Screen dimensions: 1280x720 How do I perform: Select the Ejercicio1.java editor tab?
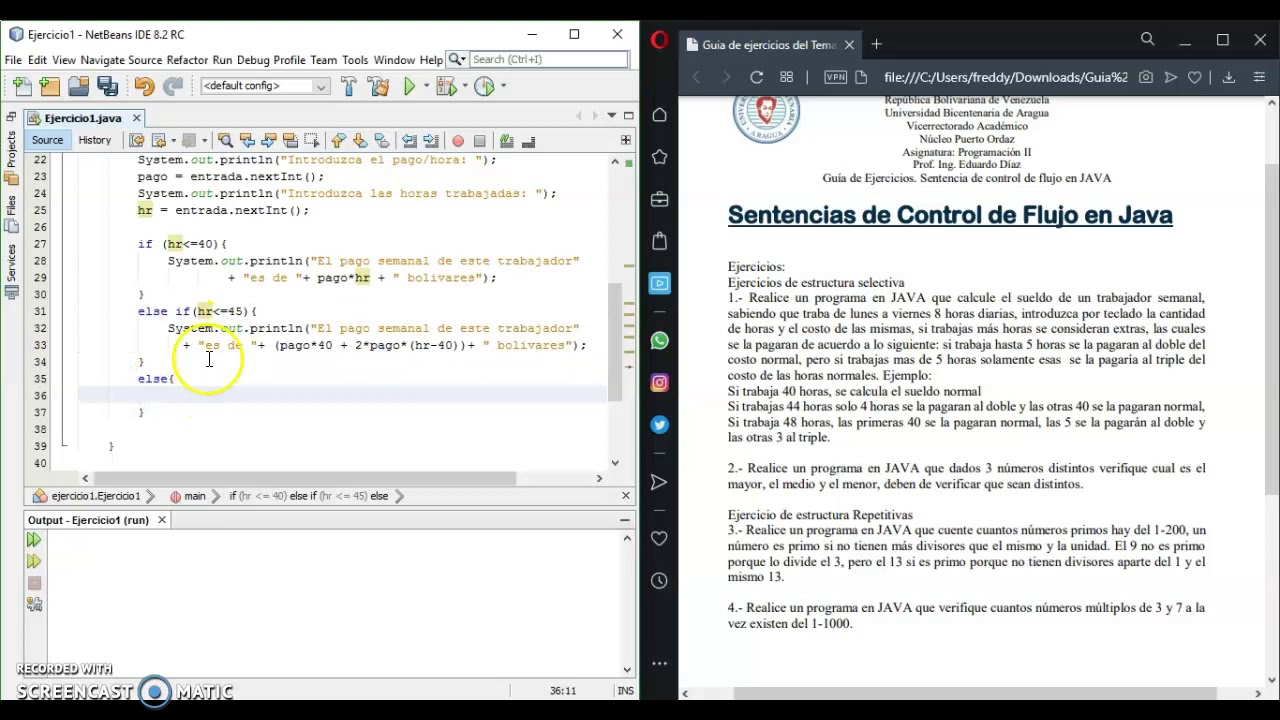coord(82,118)
